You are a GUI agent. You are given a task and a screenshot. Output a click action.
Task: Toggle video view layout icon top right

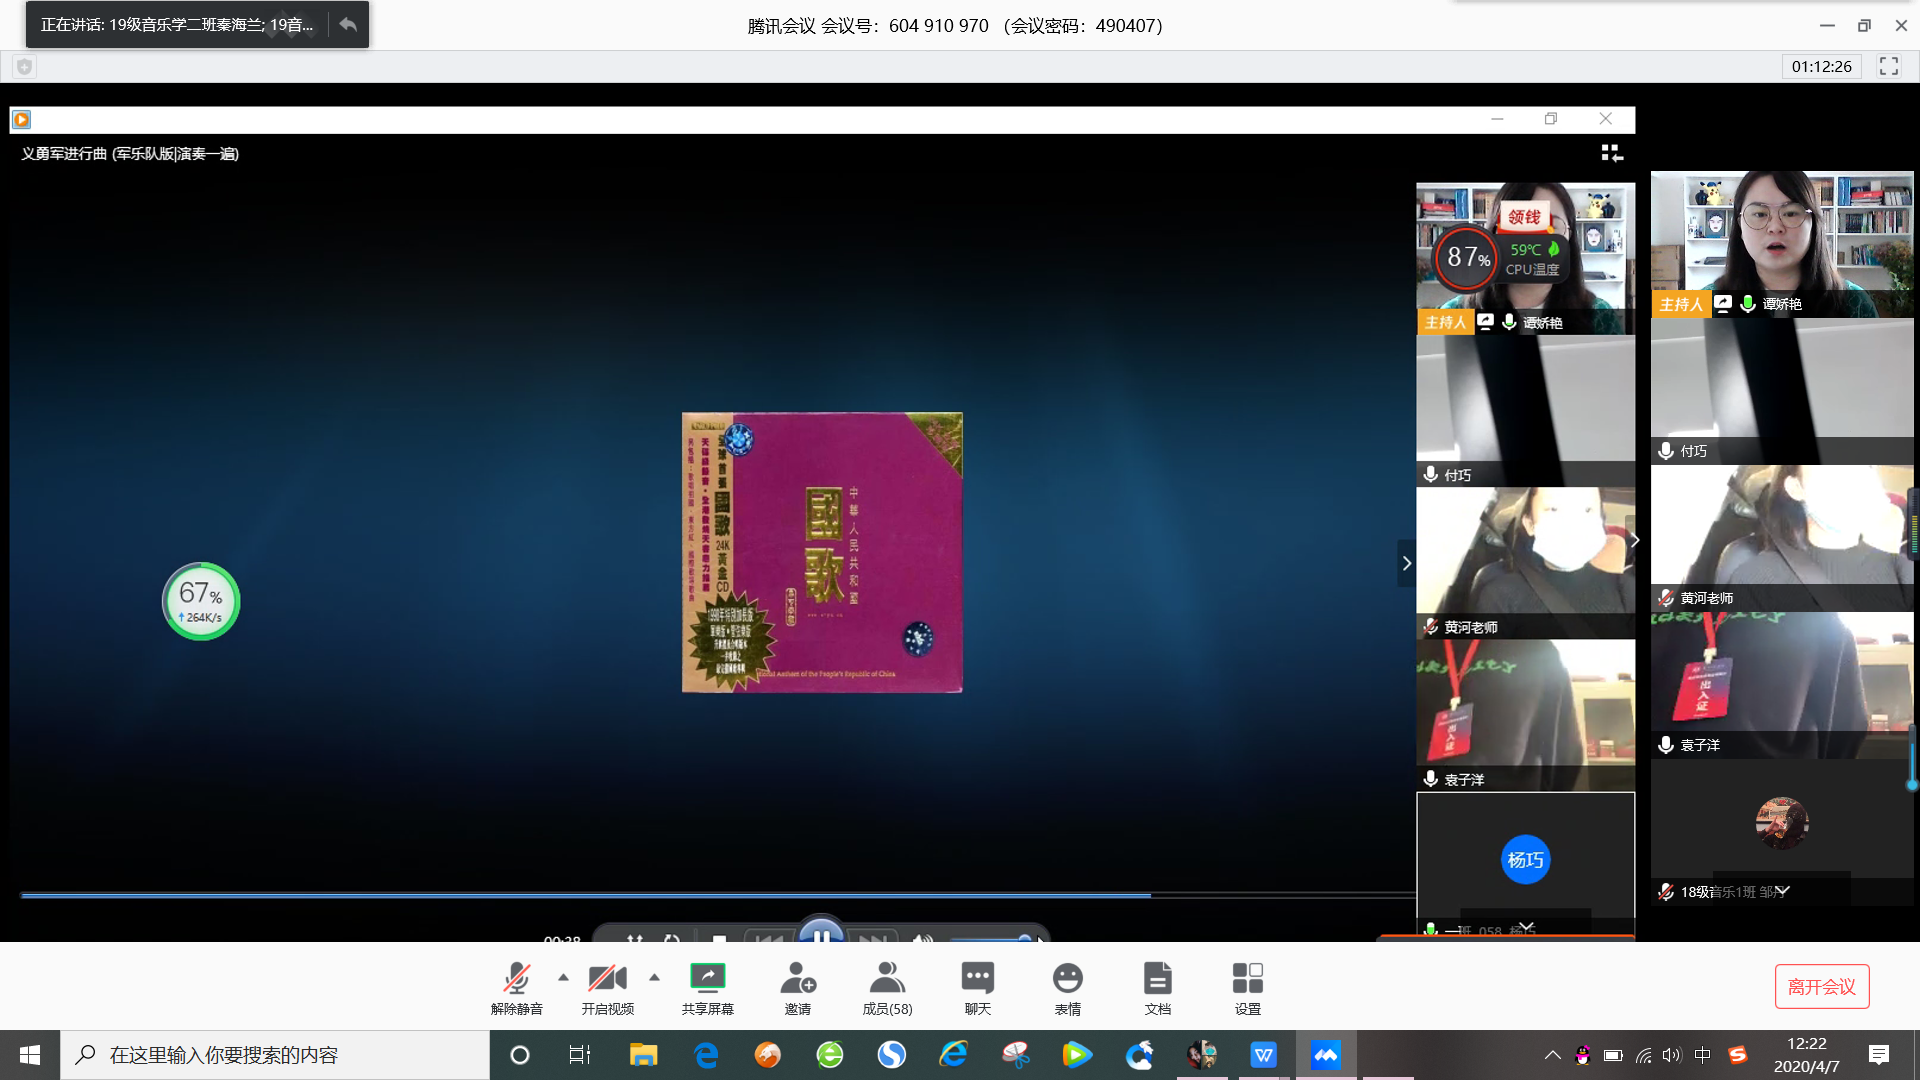click(1611, 153)
